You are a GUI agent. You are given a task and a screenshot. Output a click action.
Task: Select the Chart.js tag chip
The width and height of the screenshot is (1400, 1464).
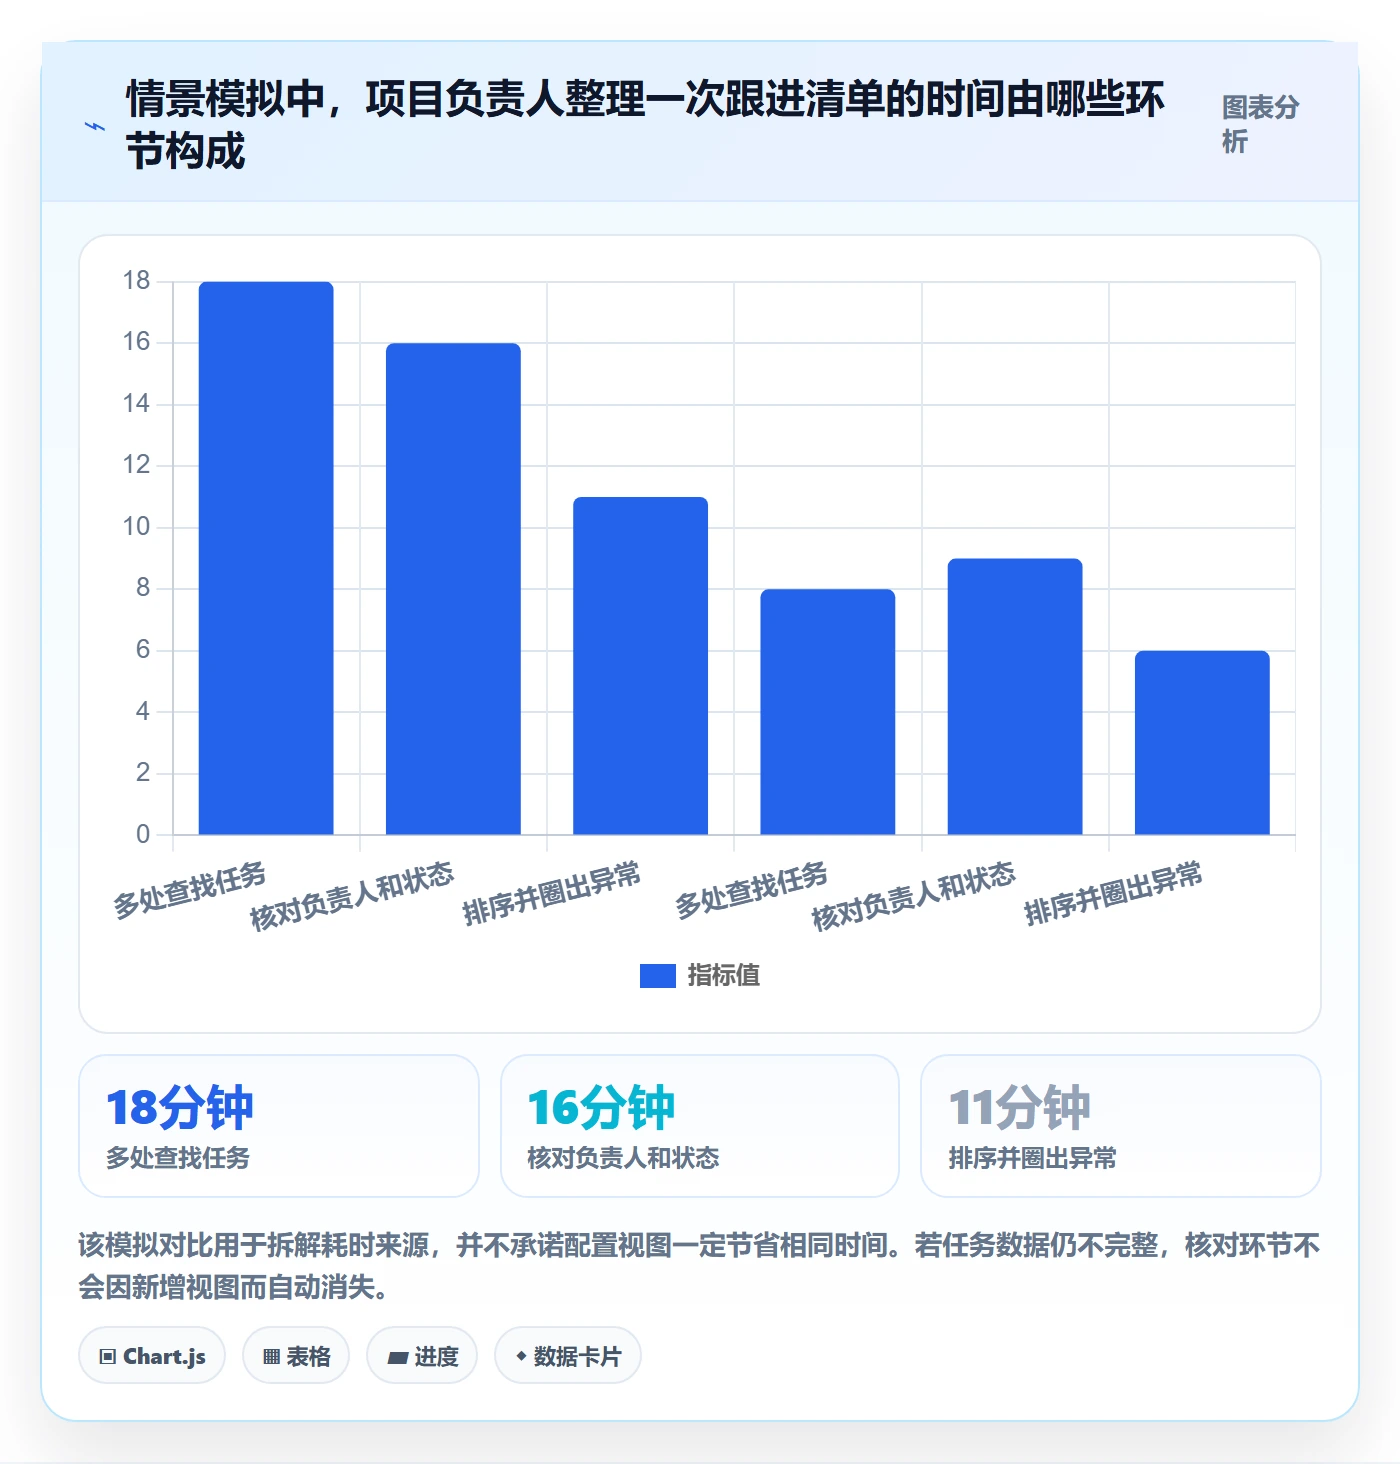point(152,1356)
